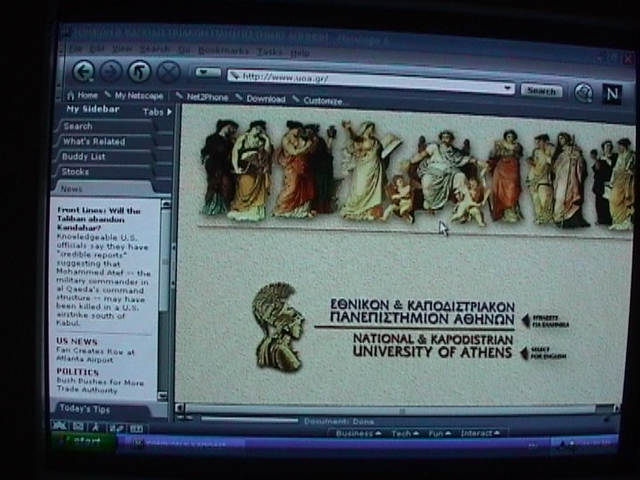Open the View menu
Viewport: 640px width, 480px height.
(122, 49)
